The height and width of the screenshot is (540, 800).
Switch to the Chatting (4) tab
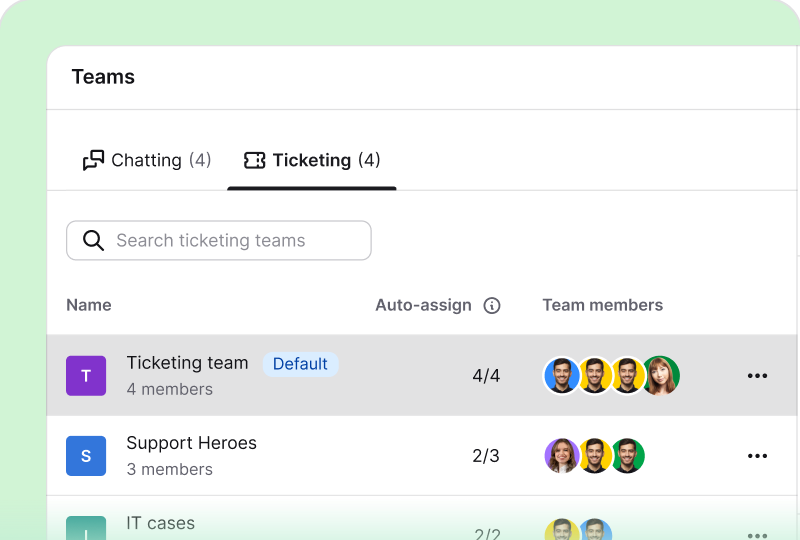(x=147, y=160)
